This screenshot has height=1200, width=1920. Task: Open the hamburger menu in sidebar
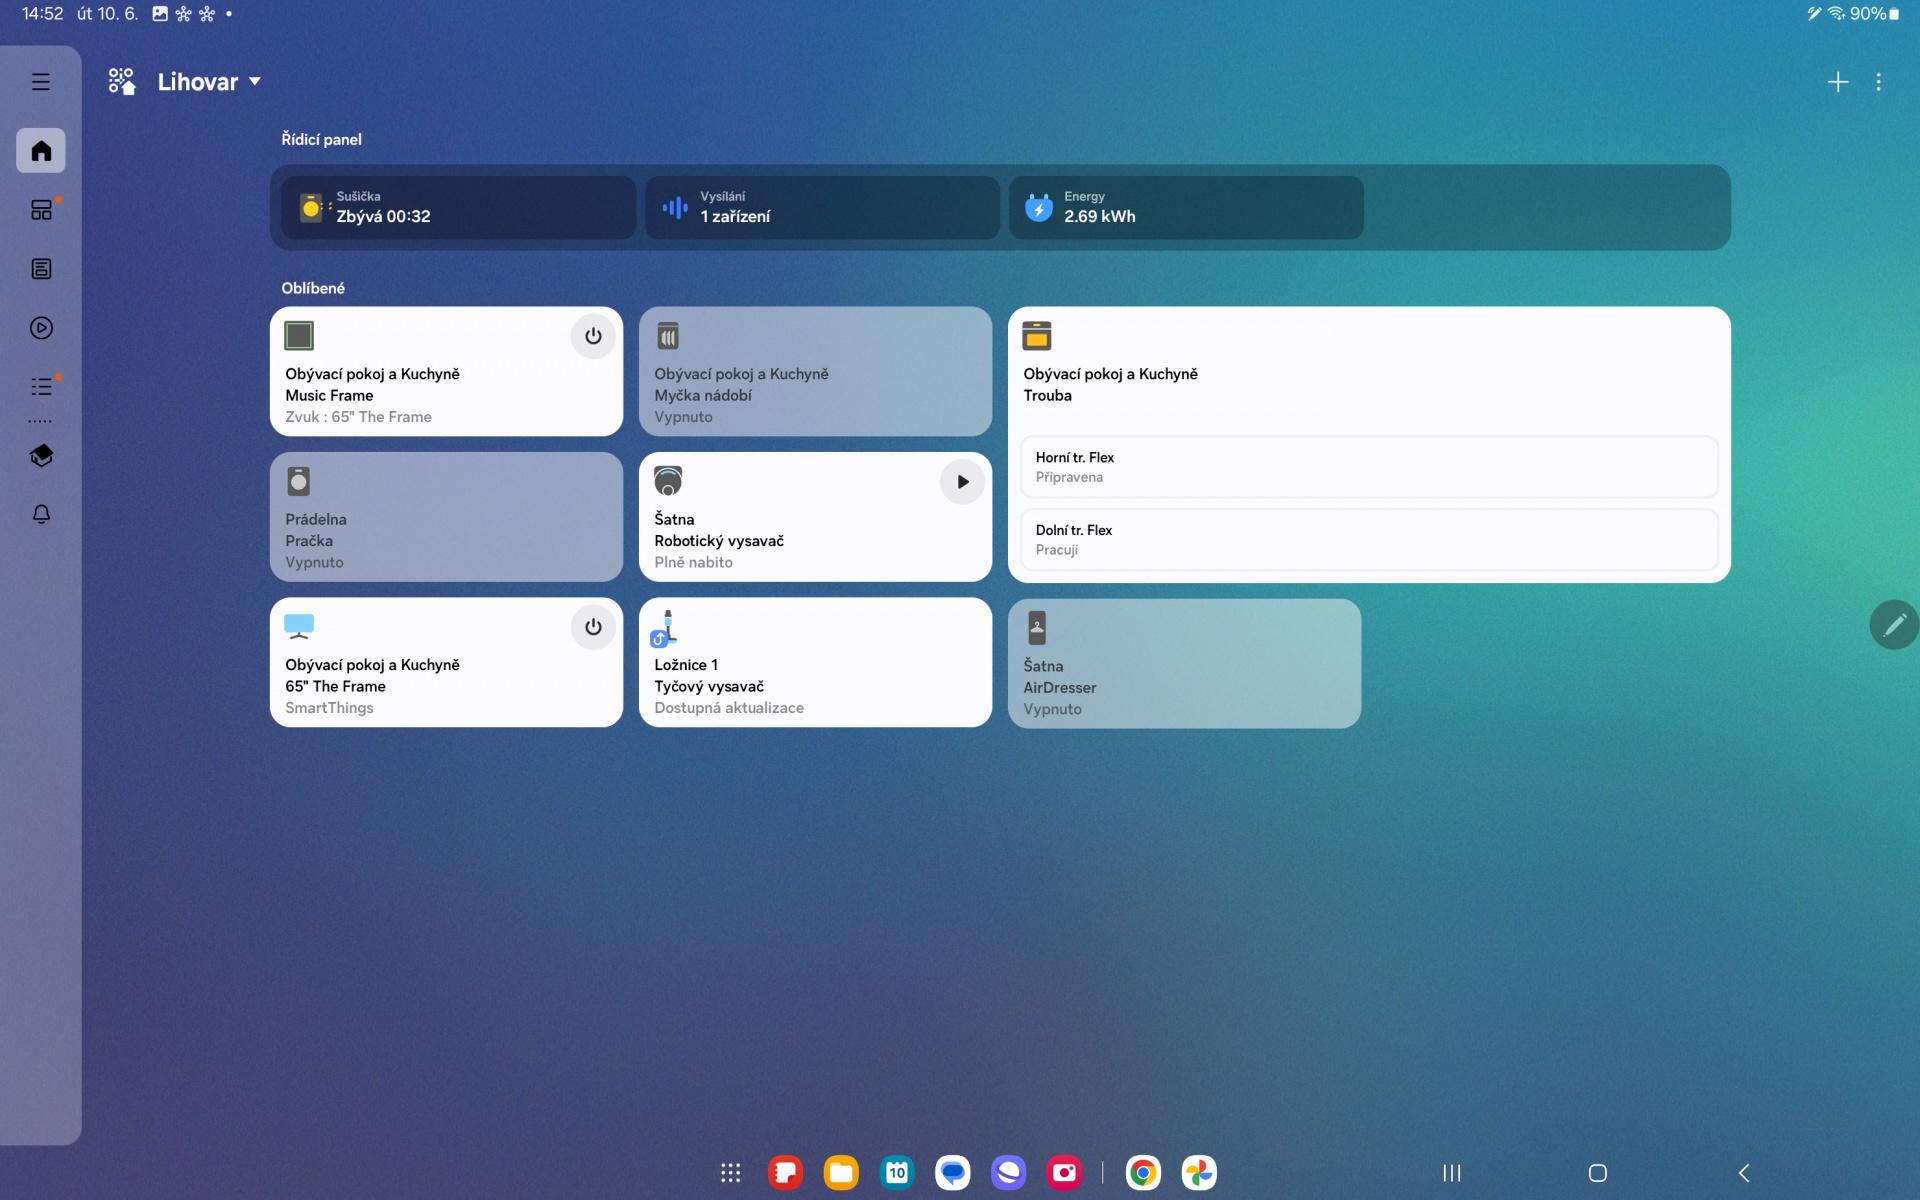coord(41,82)
